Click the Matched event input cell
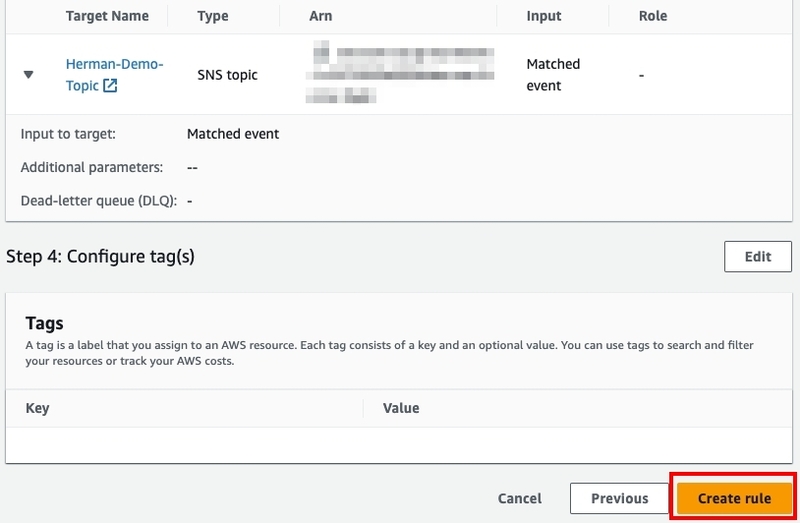The height and width of the screenshot is (523, 800). pyautogui.click(x=553, y=74)
